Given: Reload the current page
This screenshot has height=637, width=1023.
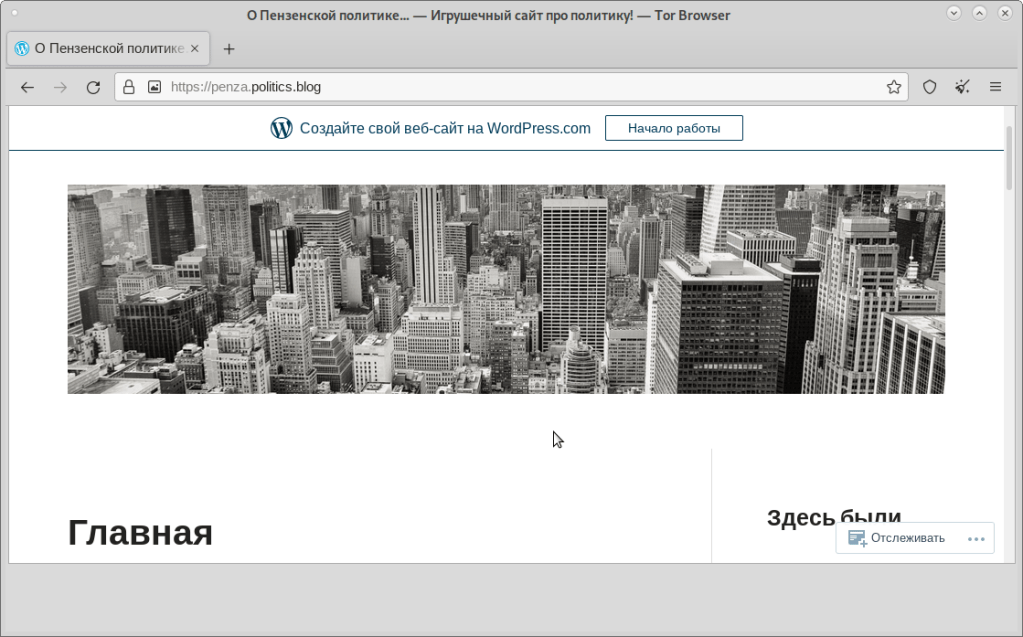Looking at the screenshot, I should tap(93, 87).
